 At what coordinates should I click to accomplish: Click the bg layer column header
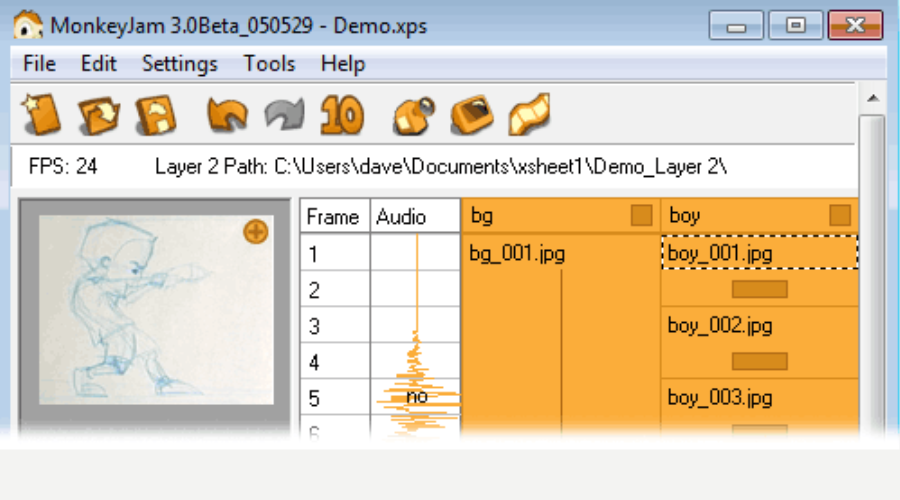pos(560,216)
